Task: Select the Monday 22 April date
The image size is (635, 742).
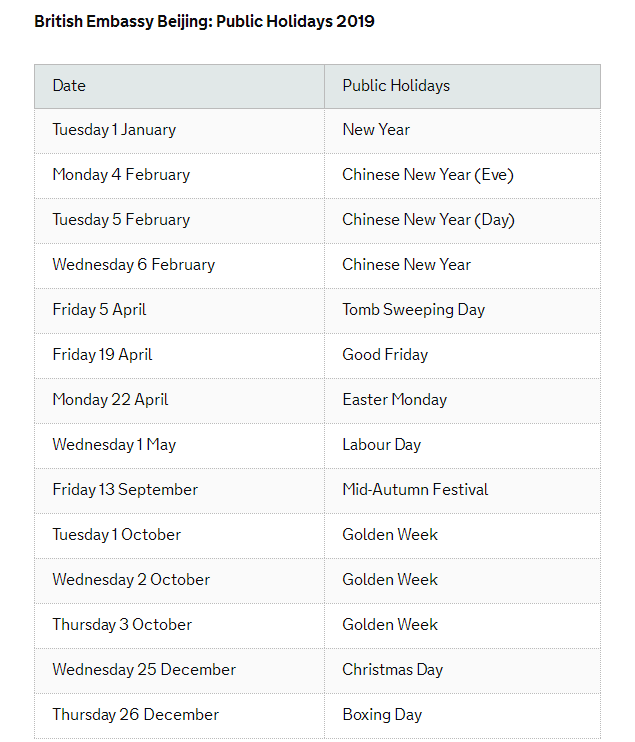Action: 110,400
